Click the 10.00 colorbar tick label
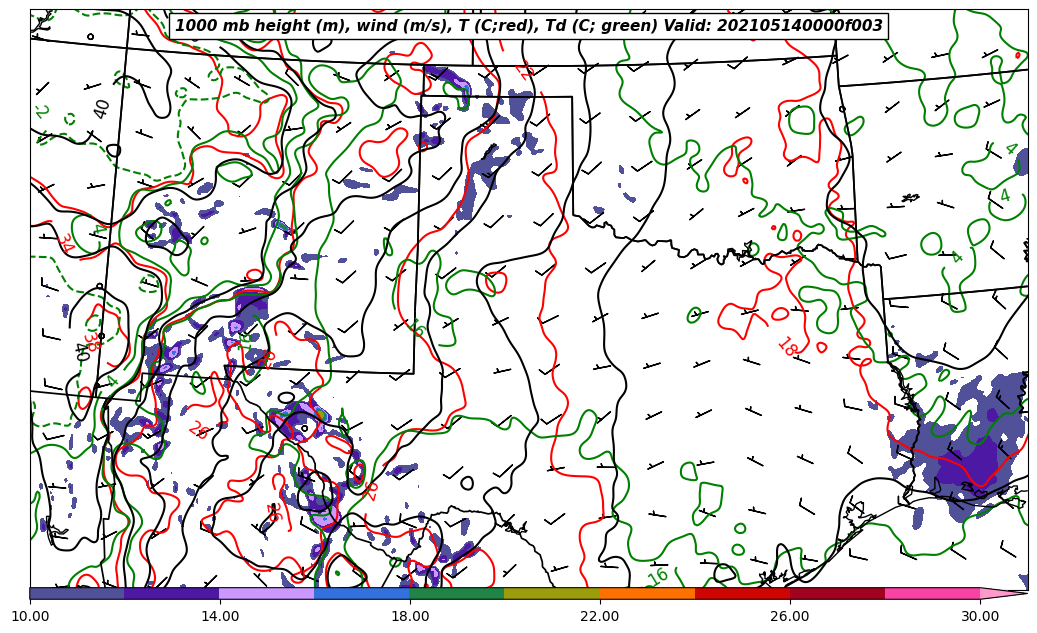The image size is (1037, 633). tap(30, 617)
